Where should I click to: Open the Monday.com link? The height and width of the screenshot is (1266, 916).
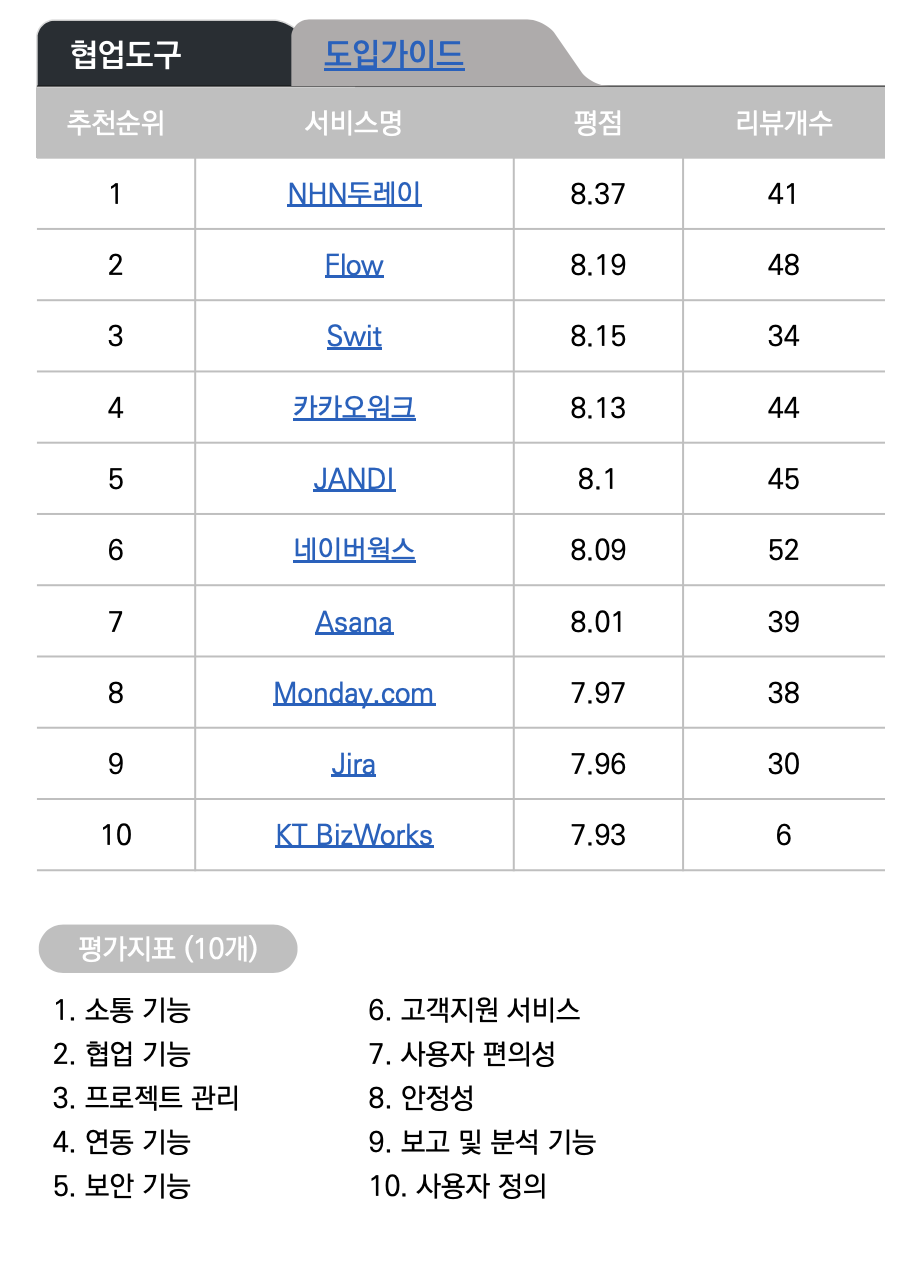click(x=354, y=693)
